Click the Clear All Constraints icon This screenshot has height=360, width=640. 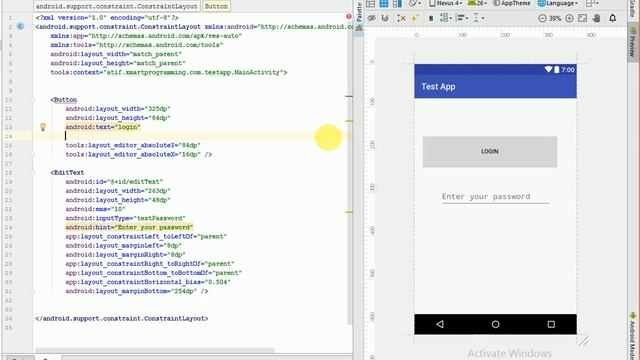pos(401,18)
